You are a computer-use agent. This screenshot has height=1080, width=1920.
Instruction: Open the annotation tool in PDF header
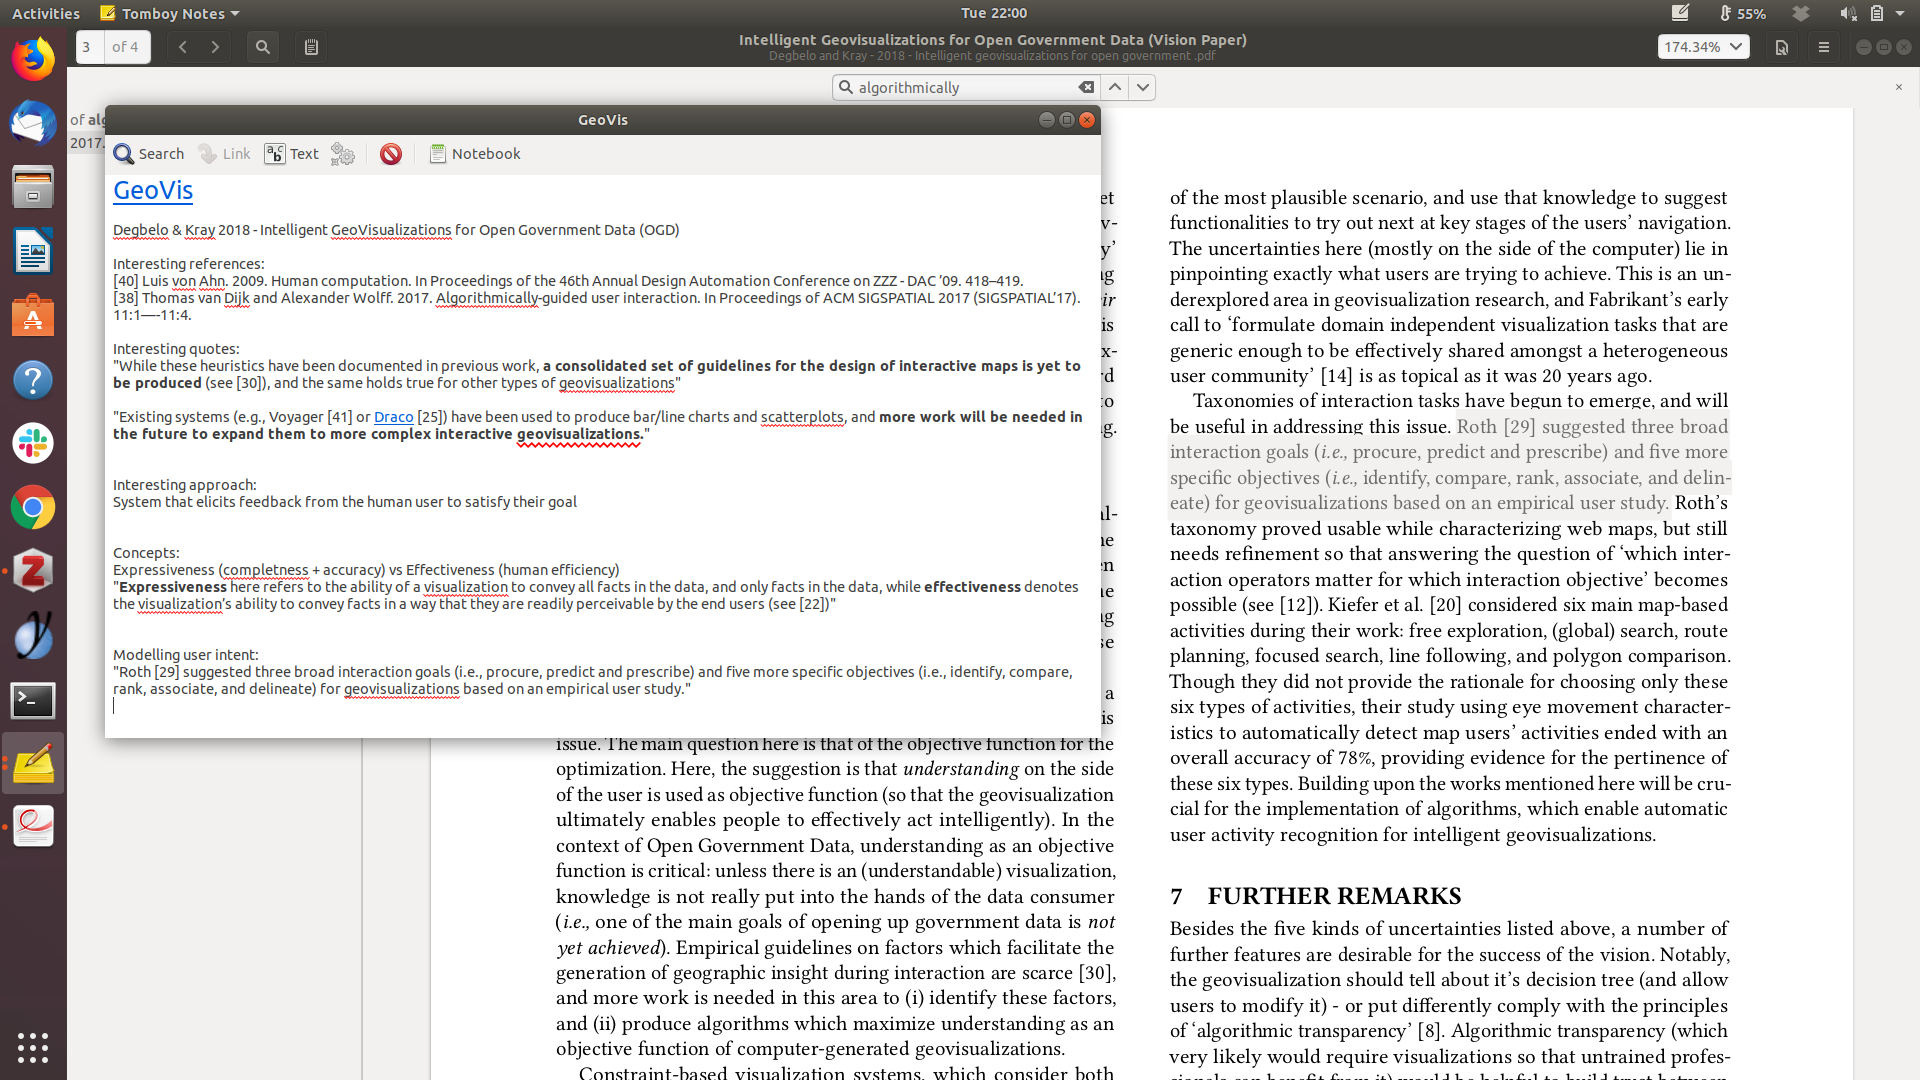point(1781,47)
